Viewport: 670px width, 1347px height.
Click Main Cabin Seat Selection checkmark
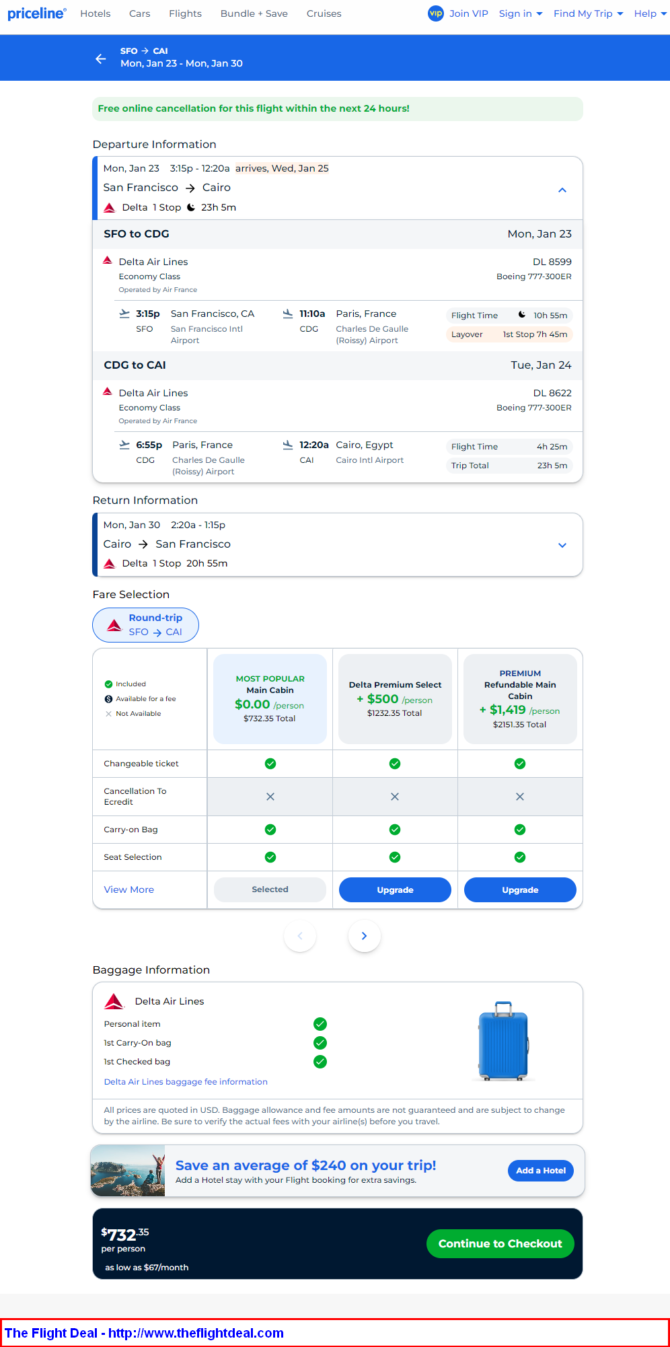tap(270, 857)
